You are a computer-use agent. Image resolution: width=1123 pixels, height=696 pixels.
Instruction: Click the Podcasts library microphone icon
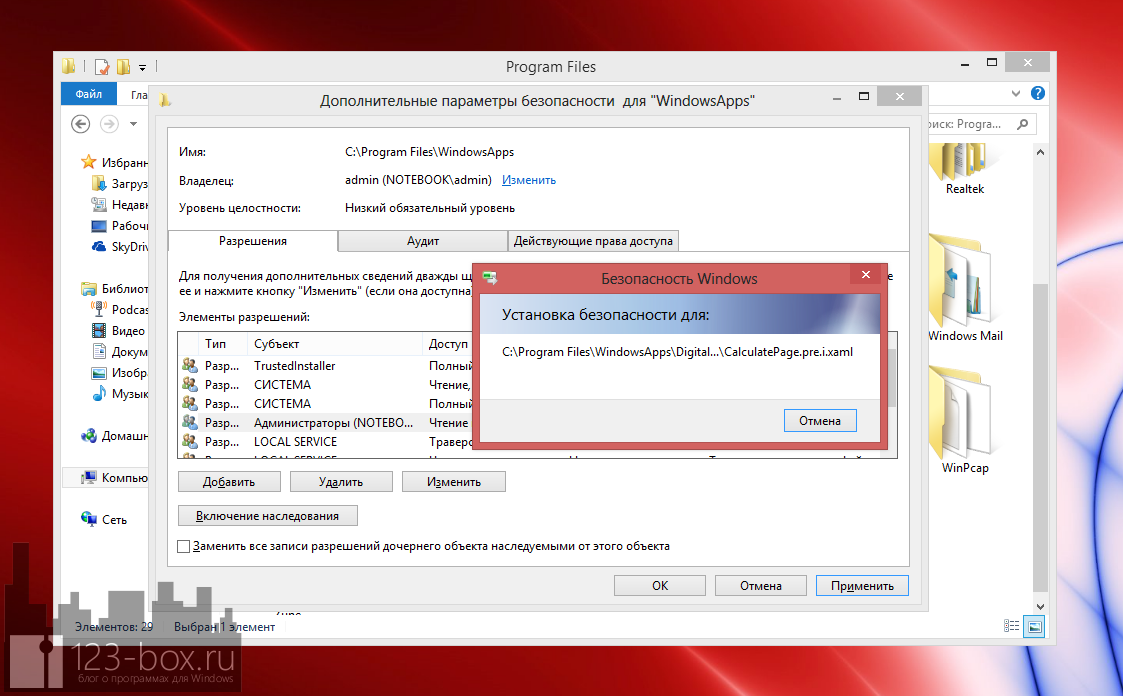click(99, 310)
